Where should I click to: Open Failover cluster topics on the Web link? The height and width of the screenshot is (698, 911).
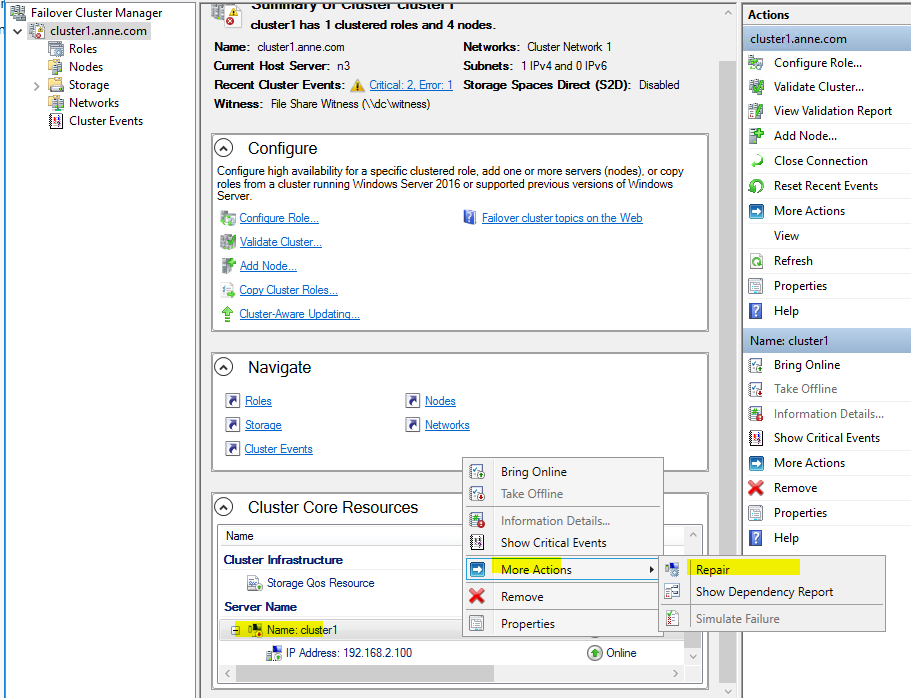coord(562,218)
